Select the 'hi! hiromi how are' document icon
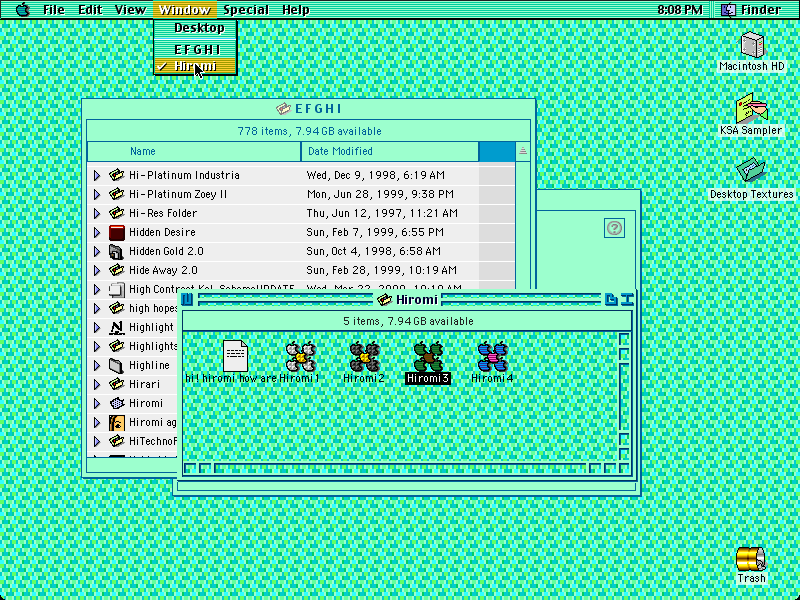The image size is (800, 600). click(x=235, y=356)
